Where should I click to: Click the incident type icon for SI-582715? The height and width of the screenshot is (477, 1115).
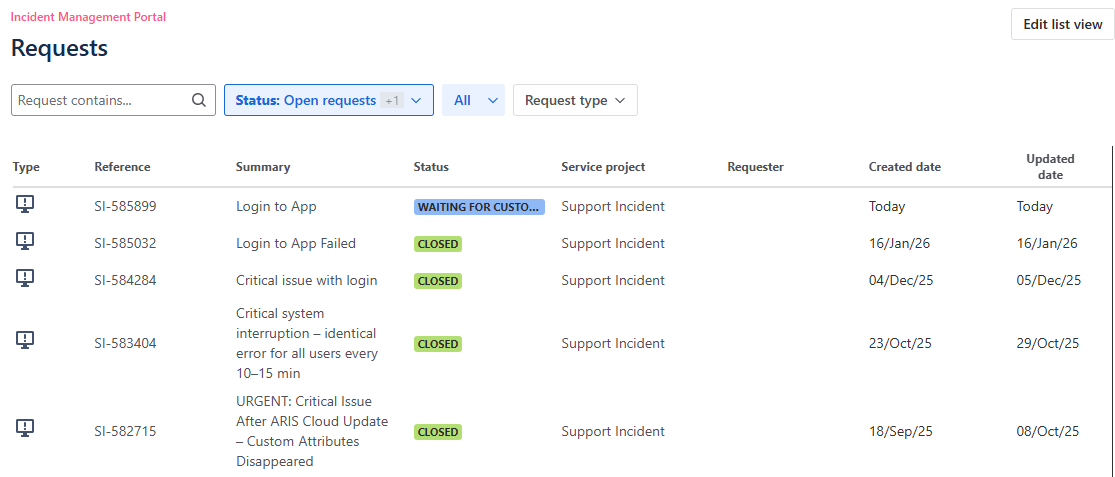tap(26, 430)
